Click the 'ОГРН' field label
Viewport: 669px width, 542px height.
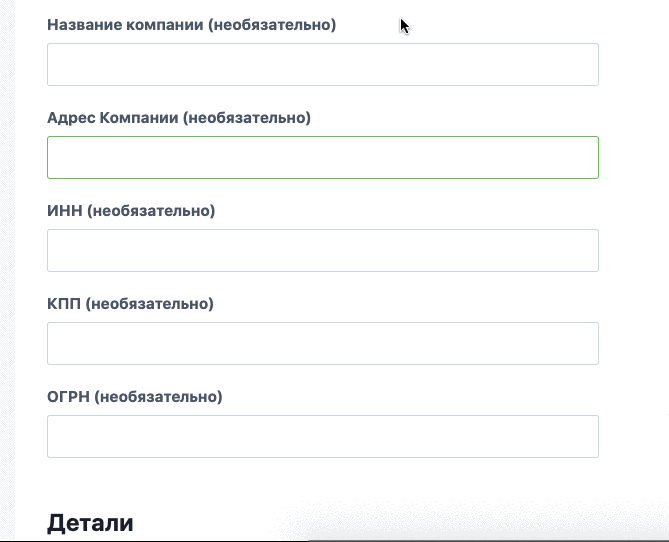pos(69,397)
